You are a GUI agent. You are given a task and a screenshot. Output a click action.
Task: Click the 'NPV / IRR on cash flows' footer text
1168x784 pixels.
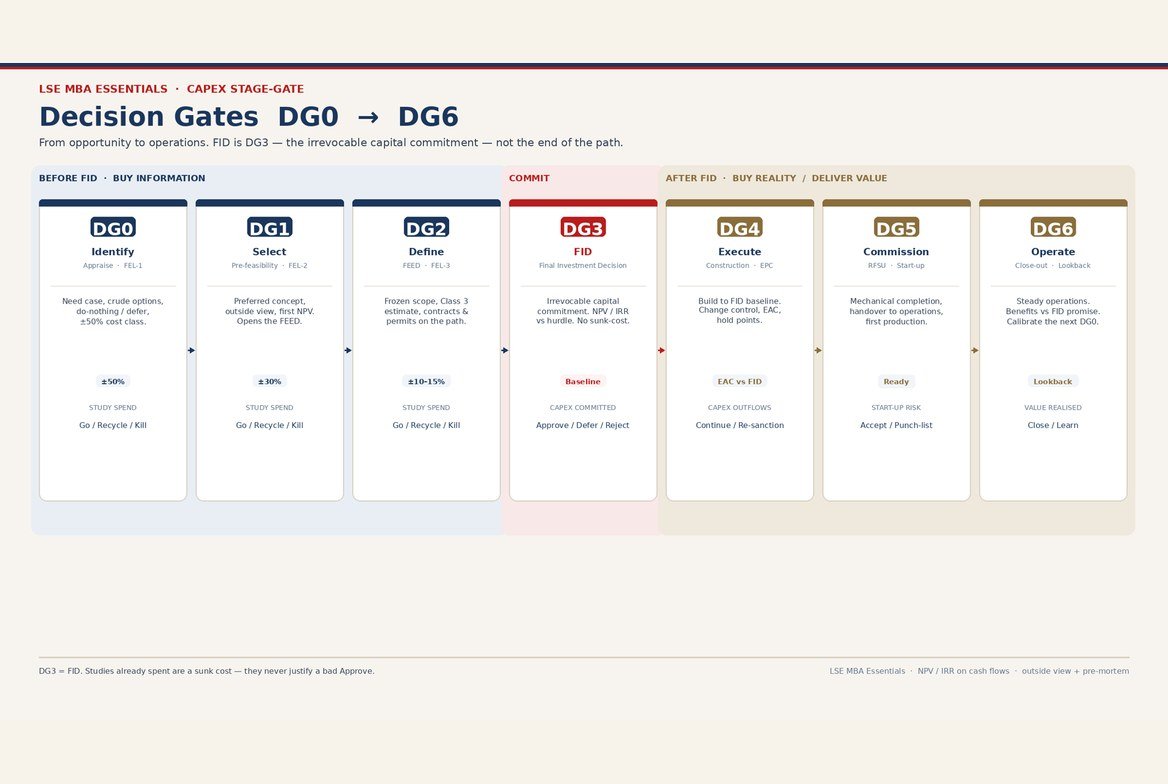tap(963, 671)
